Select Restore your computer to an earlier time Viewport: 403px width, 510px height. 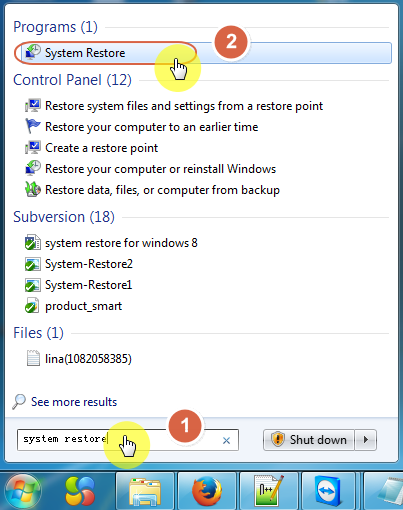pyautogui.click(x=151, y=127)
